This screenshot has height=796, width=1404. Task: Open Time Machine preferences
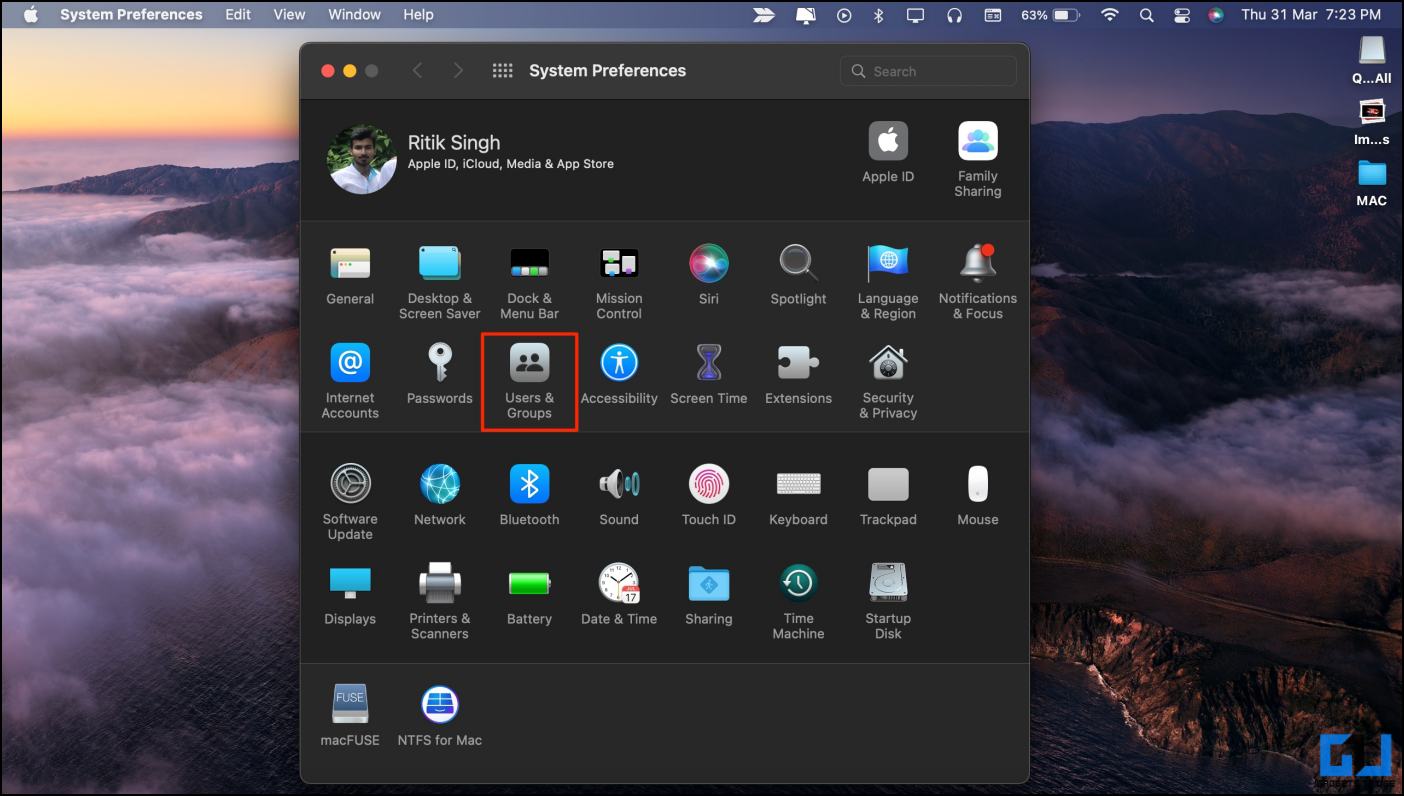point(798,602)
